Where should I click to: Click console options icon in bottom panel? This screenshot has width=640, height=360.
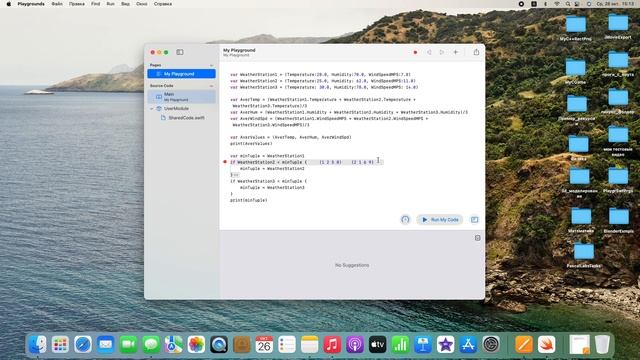coord(478,238)
